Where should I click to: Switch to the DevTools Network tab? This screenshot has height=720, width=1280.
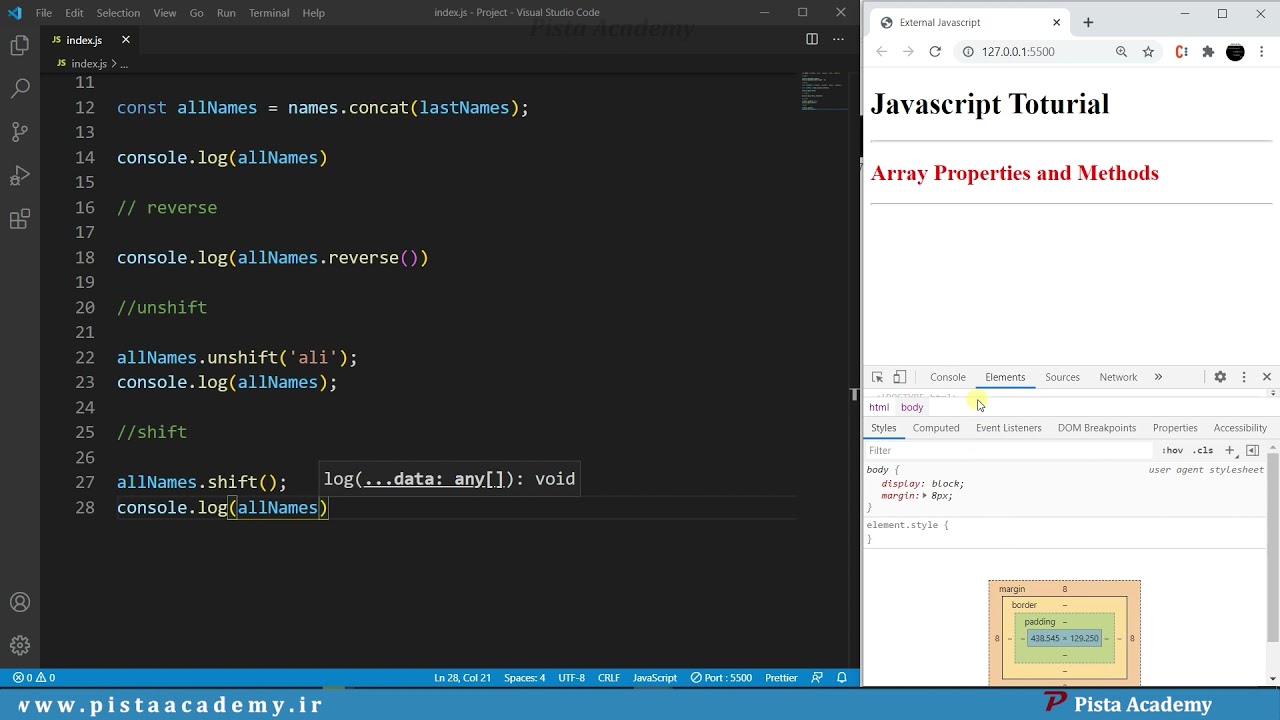click(1118, 377)
